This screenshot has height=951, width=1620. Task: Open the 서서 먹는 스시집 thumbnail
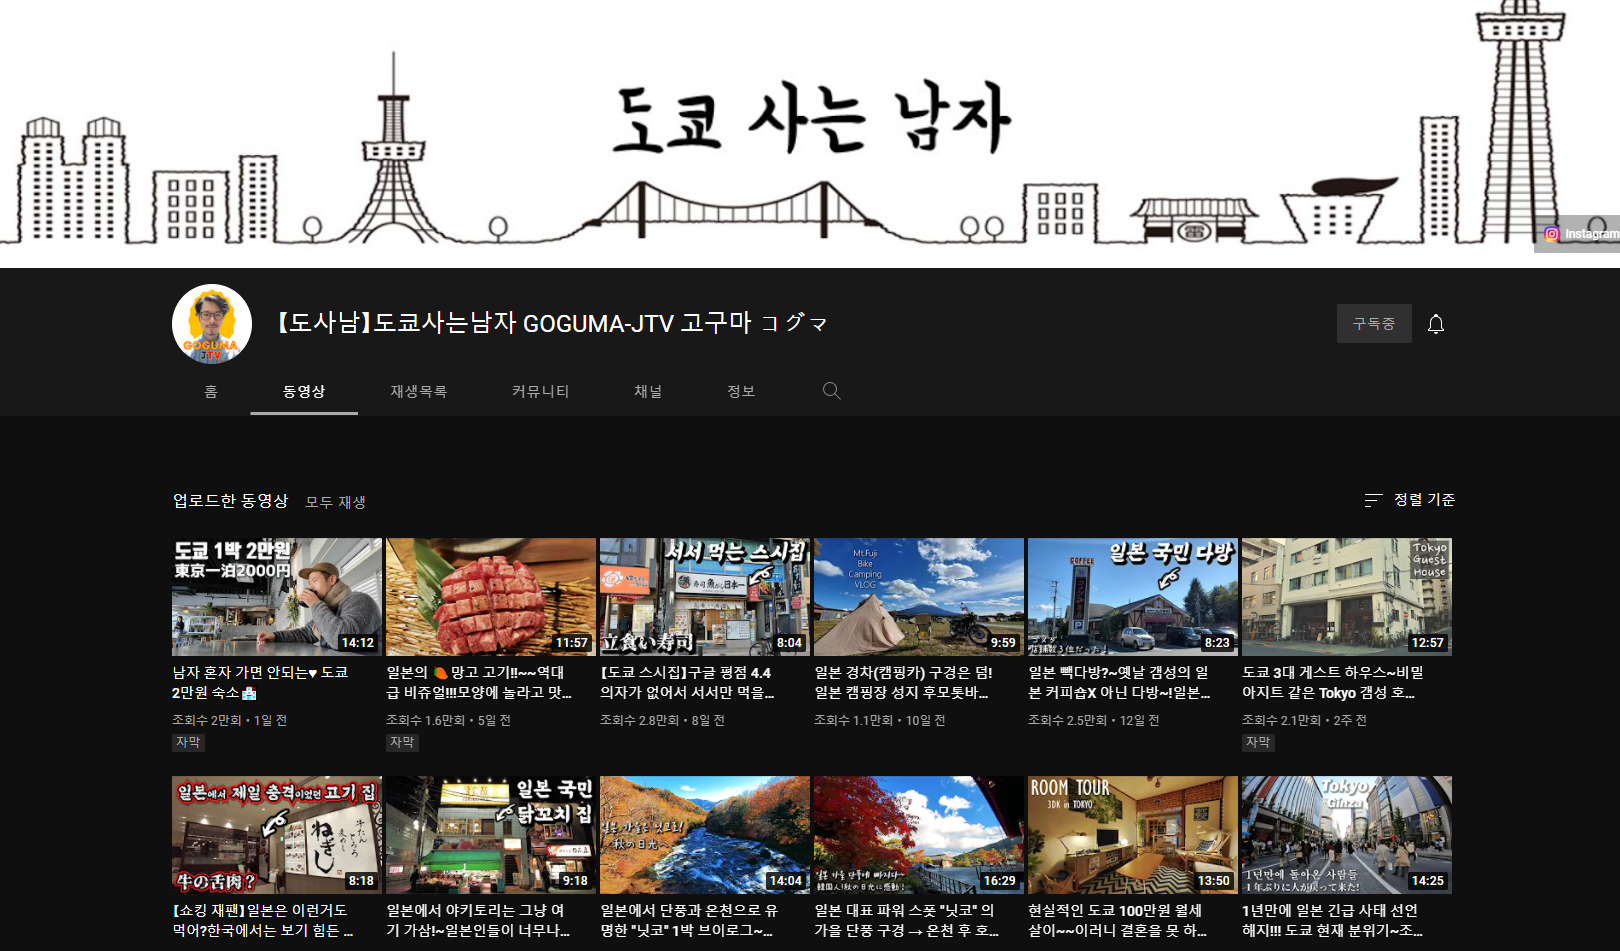(x=705, y=597)
